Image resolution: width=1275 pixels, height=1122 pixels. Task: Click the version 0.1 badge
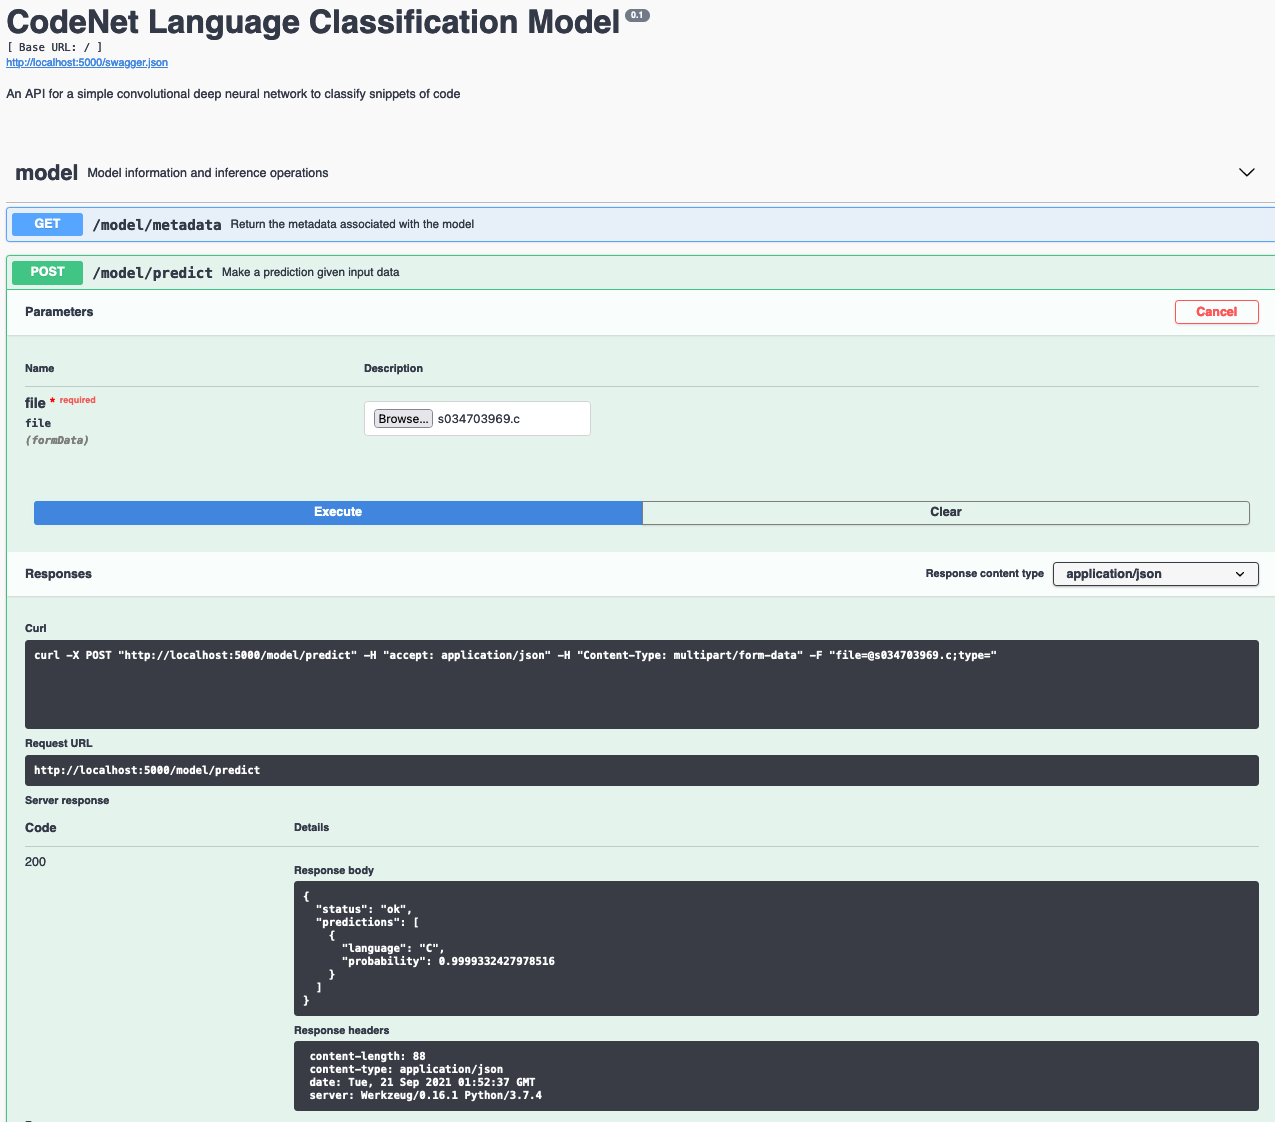tap(637, 15)
